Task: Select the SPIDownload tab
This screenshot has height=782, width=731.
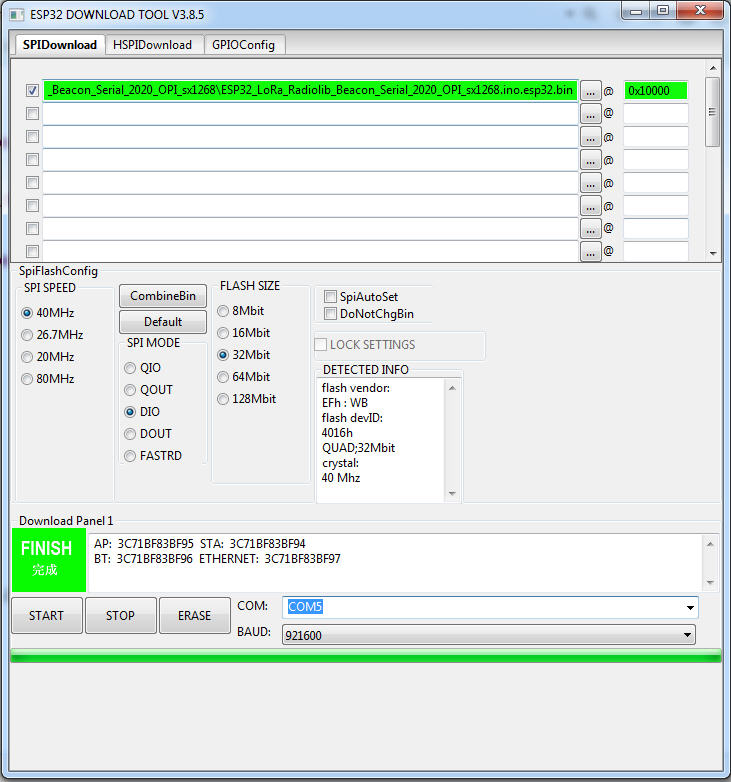Action: (59, 44)
